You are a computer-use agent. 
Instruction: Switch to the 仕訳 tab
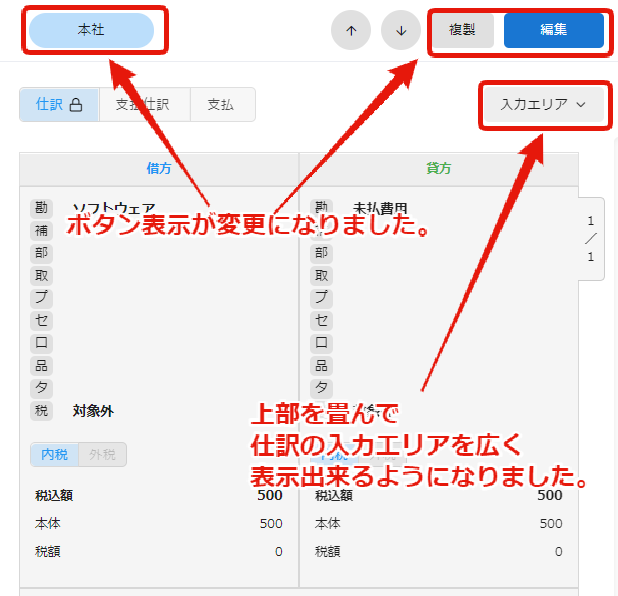(59, 104)
